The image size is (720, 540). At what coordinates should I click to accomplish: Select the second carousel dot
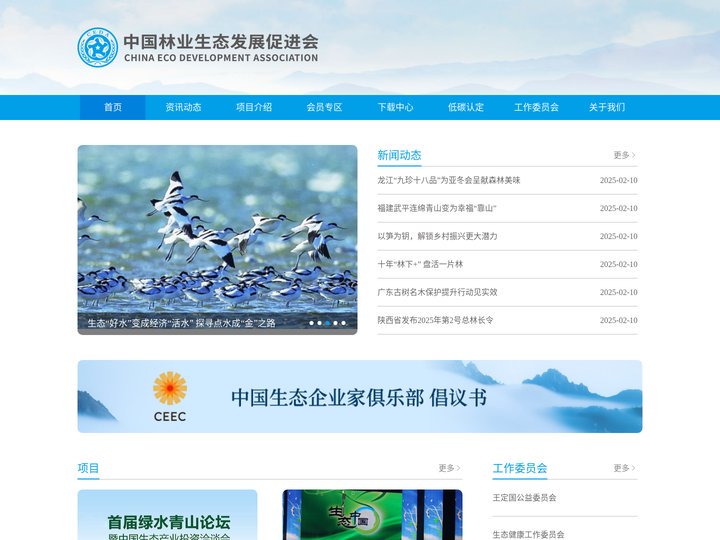click(x=320, y=323)
